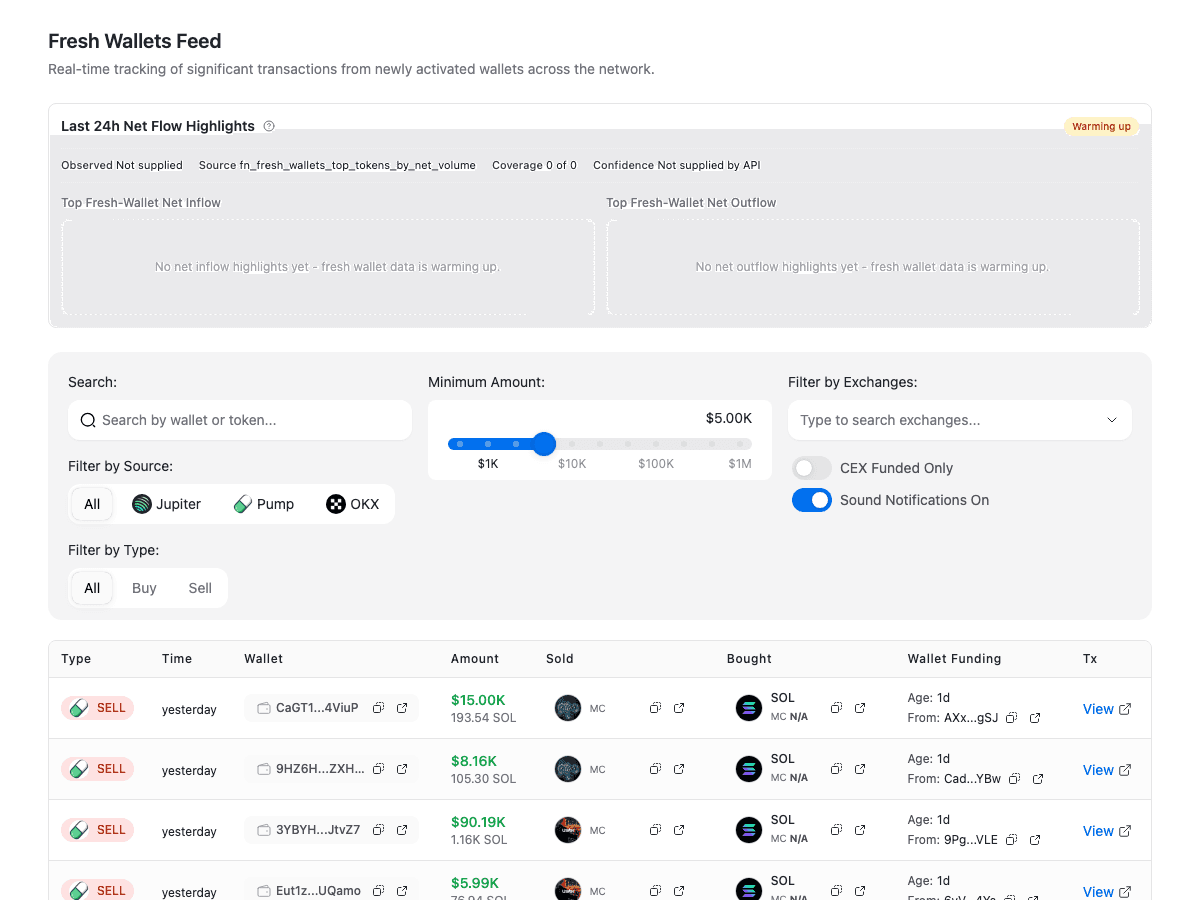The width and height of the screenshot is (1180, 900).
Task: Filter type by Sell
Action: click(x=199, y=588)
